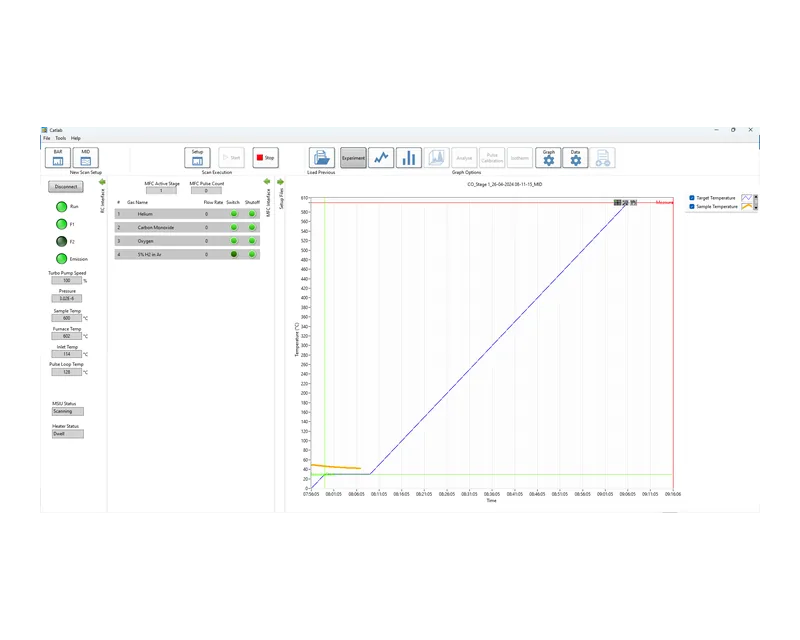
Task: Open the 3D spectrum graph view
Action: (436, 158)
